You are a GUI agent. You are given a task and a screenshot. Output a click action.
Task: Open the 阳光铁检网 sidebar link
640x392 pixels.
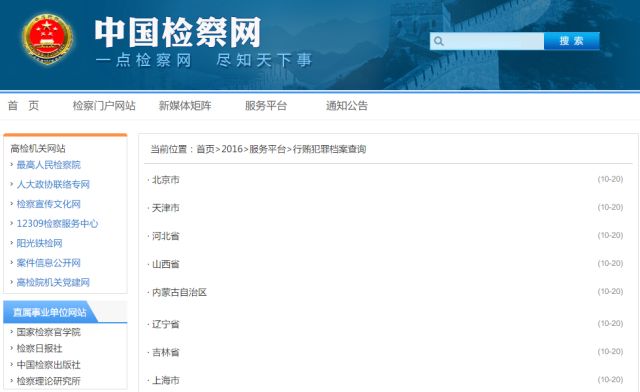click(39, 243)
